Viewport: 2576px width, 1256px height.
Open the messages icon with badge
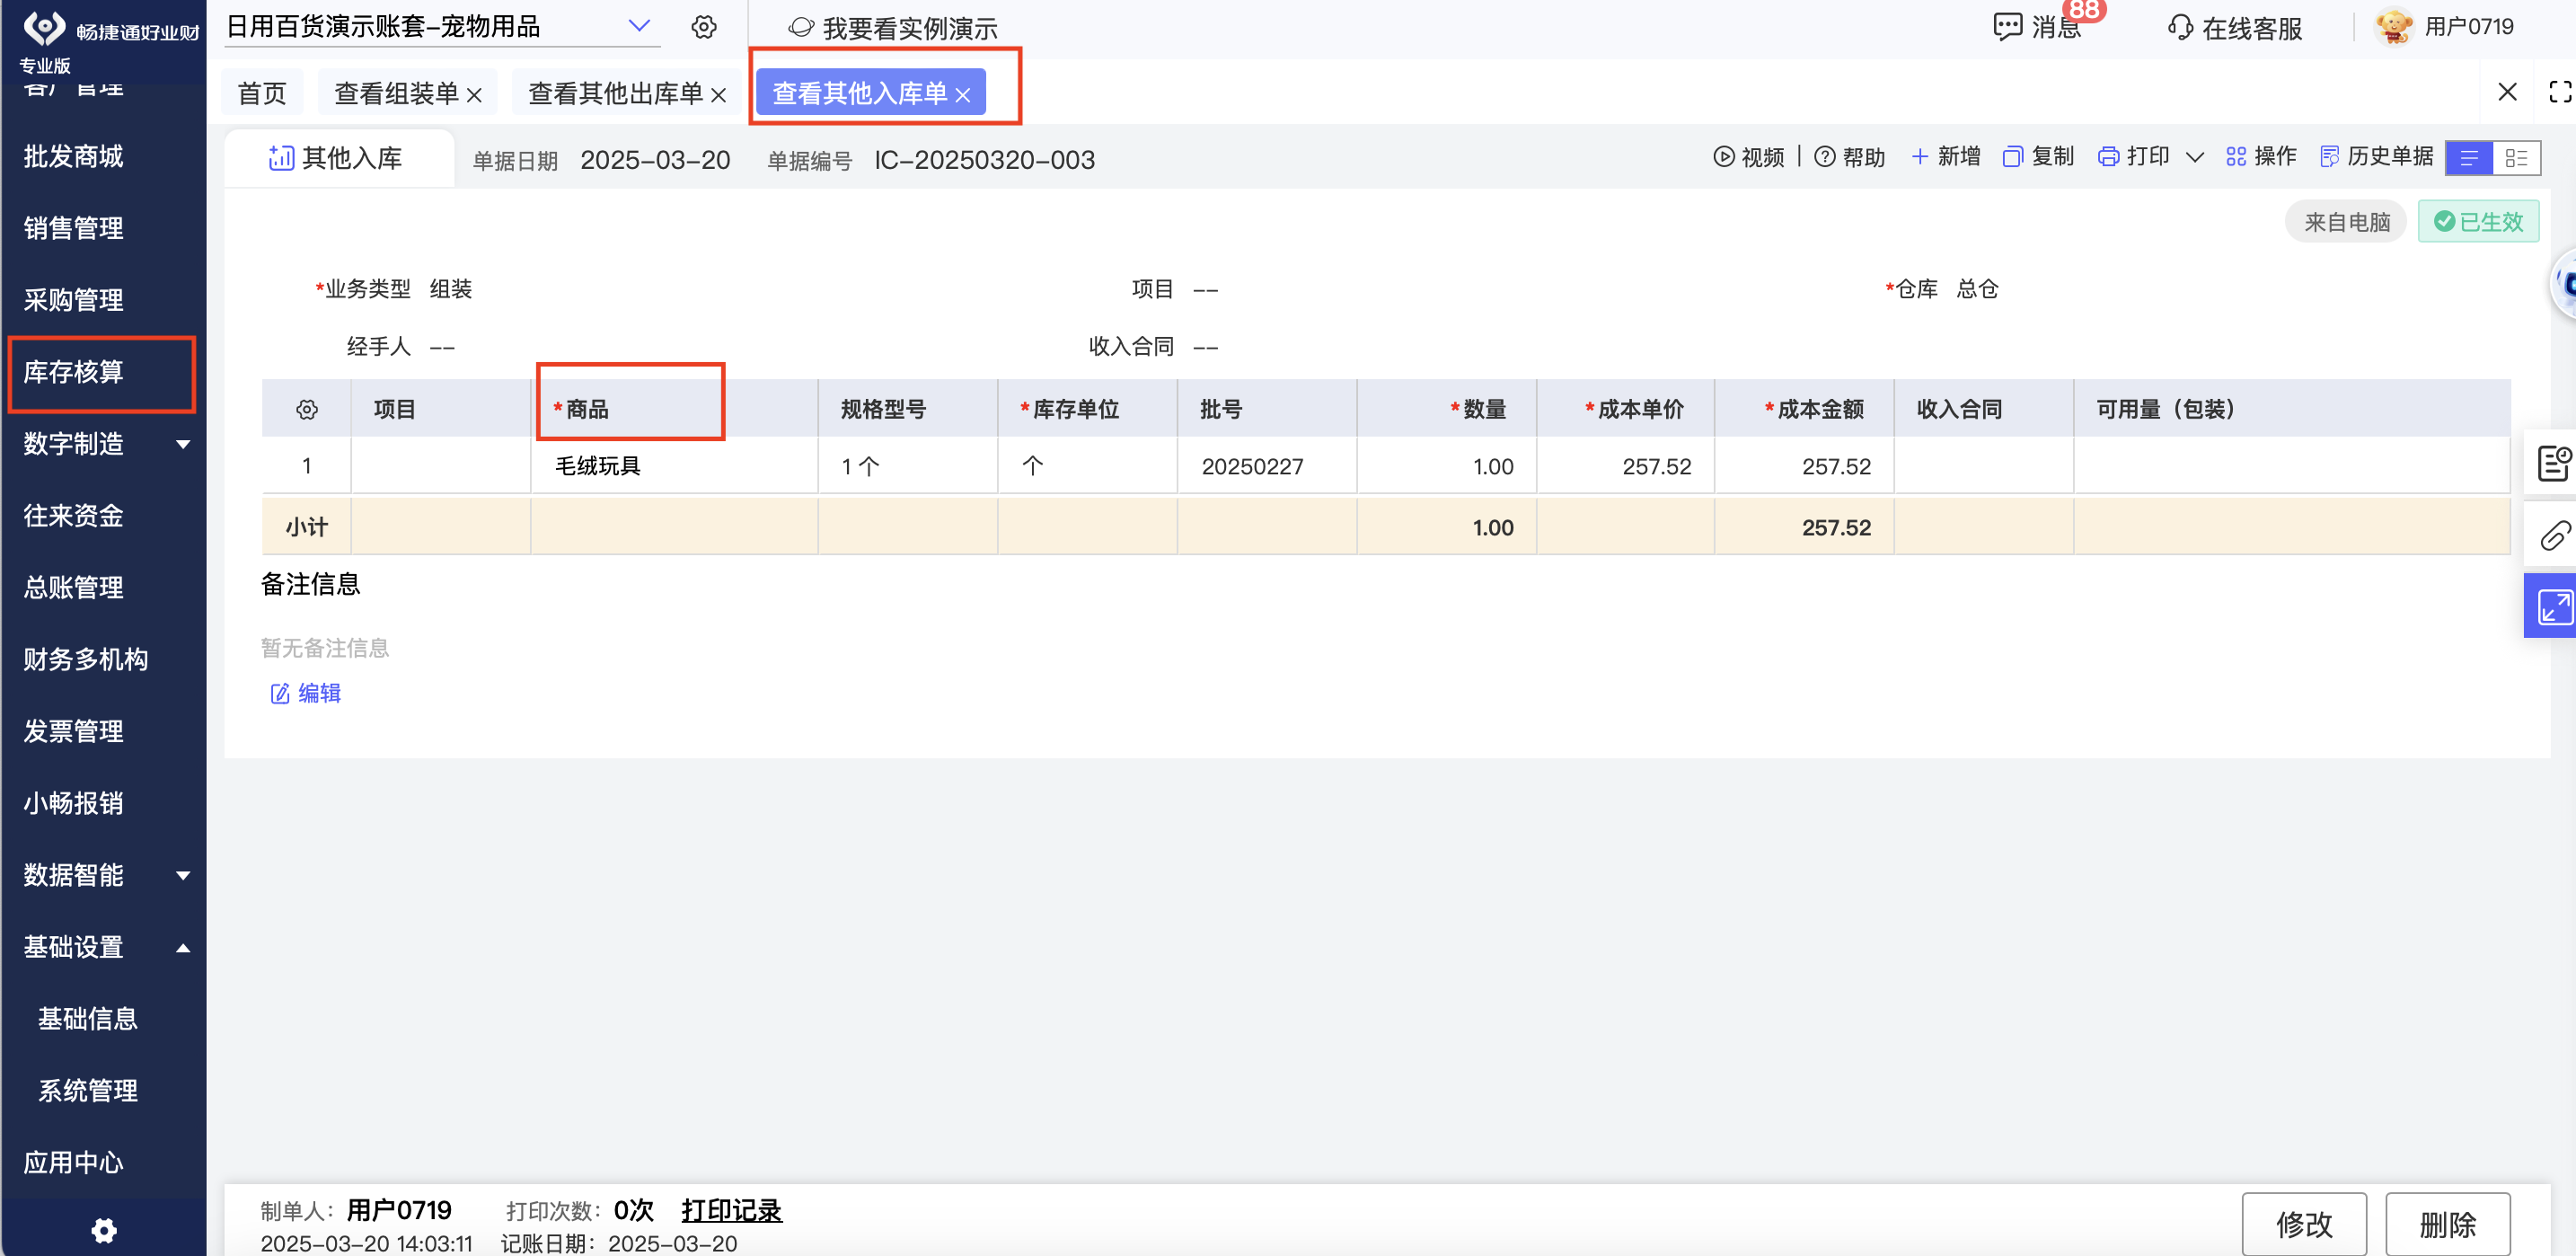click(x=2008, y=26)
